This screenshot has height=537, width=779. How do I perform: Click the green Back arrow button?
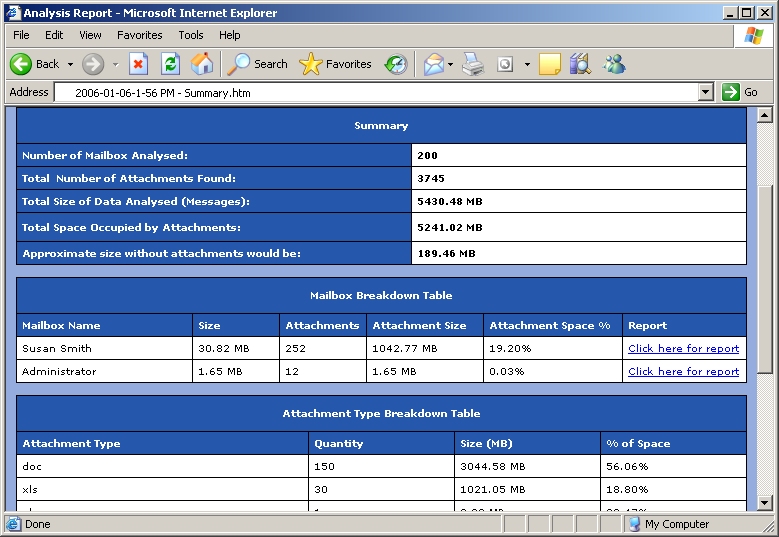21,64
